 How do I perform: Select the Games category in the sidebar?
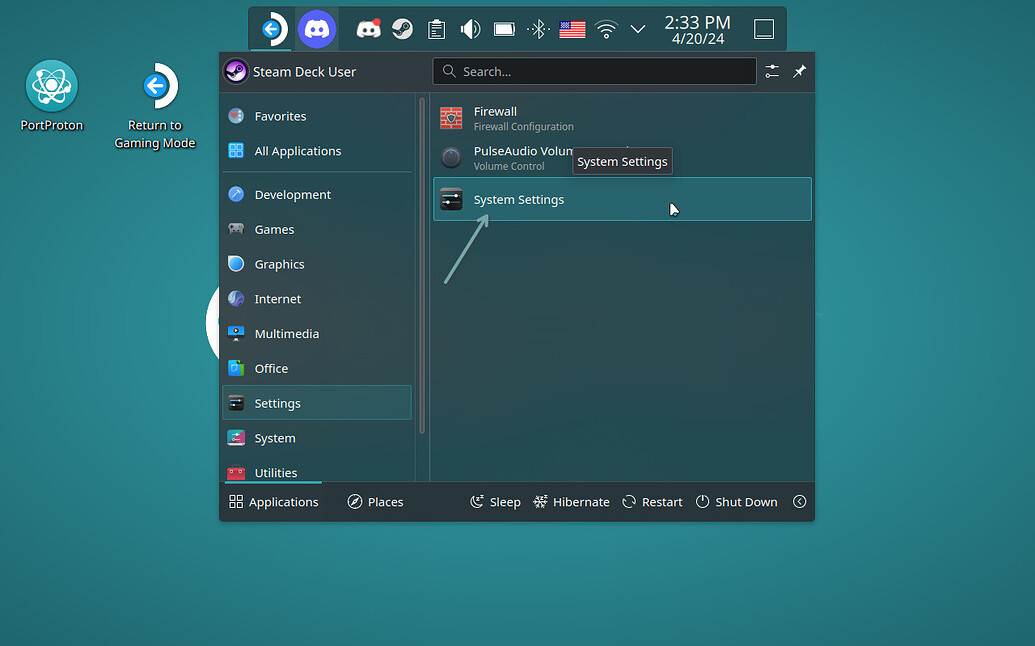click(272, 229)
